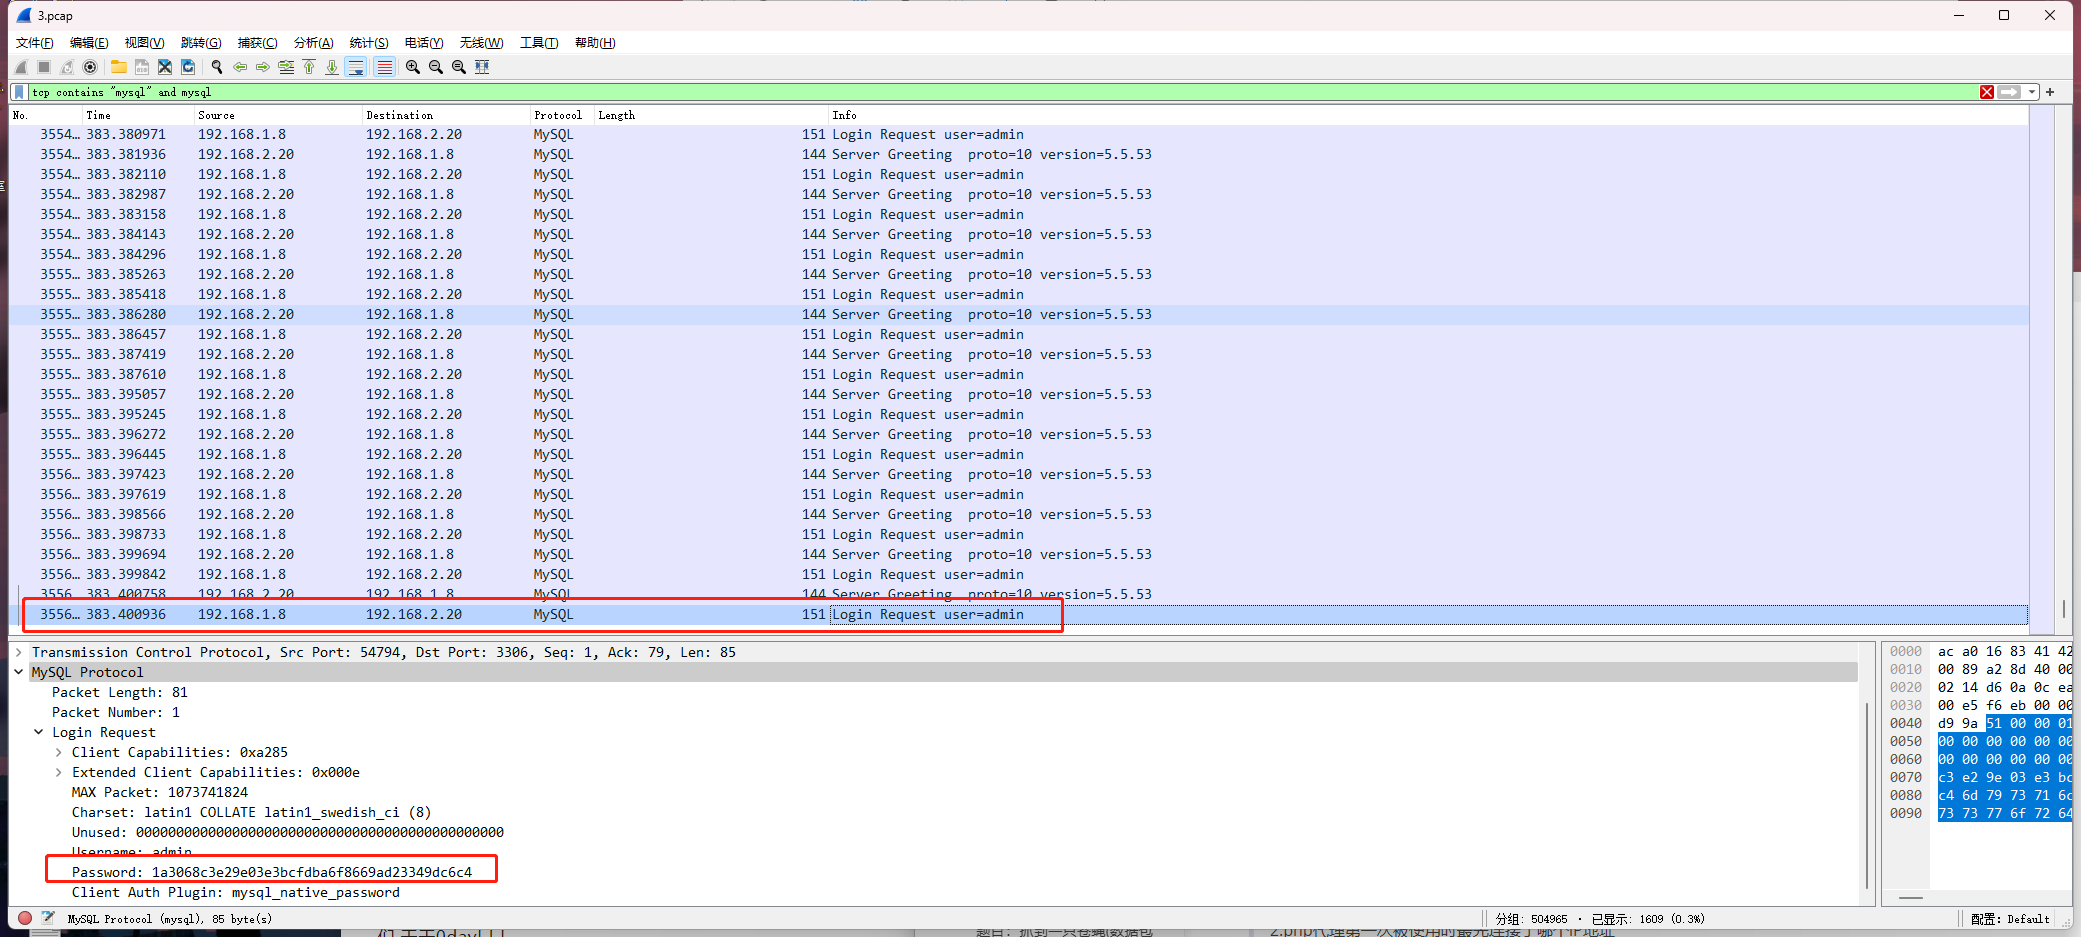2081x937 pixels.
Task: Click expert information red circle icon
Action: [25, 918]
